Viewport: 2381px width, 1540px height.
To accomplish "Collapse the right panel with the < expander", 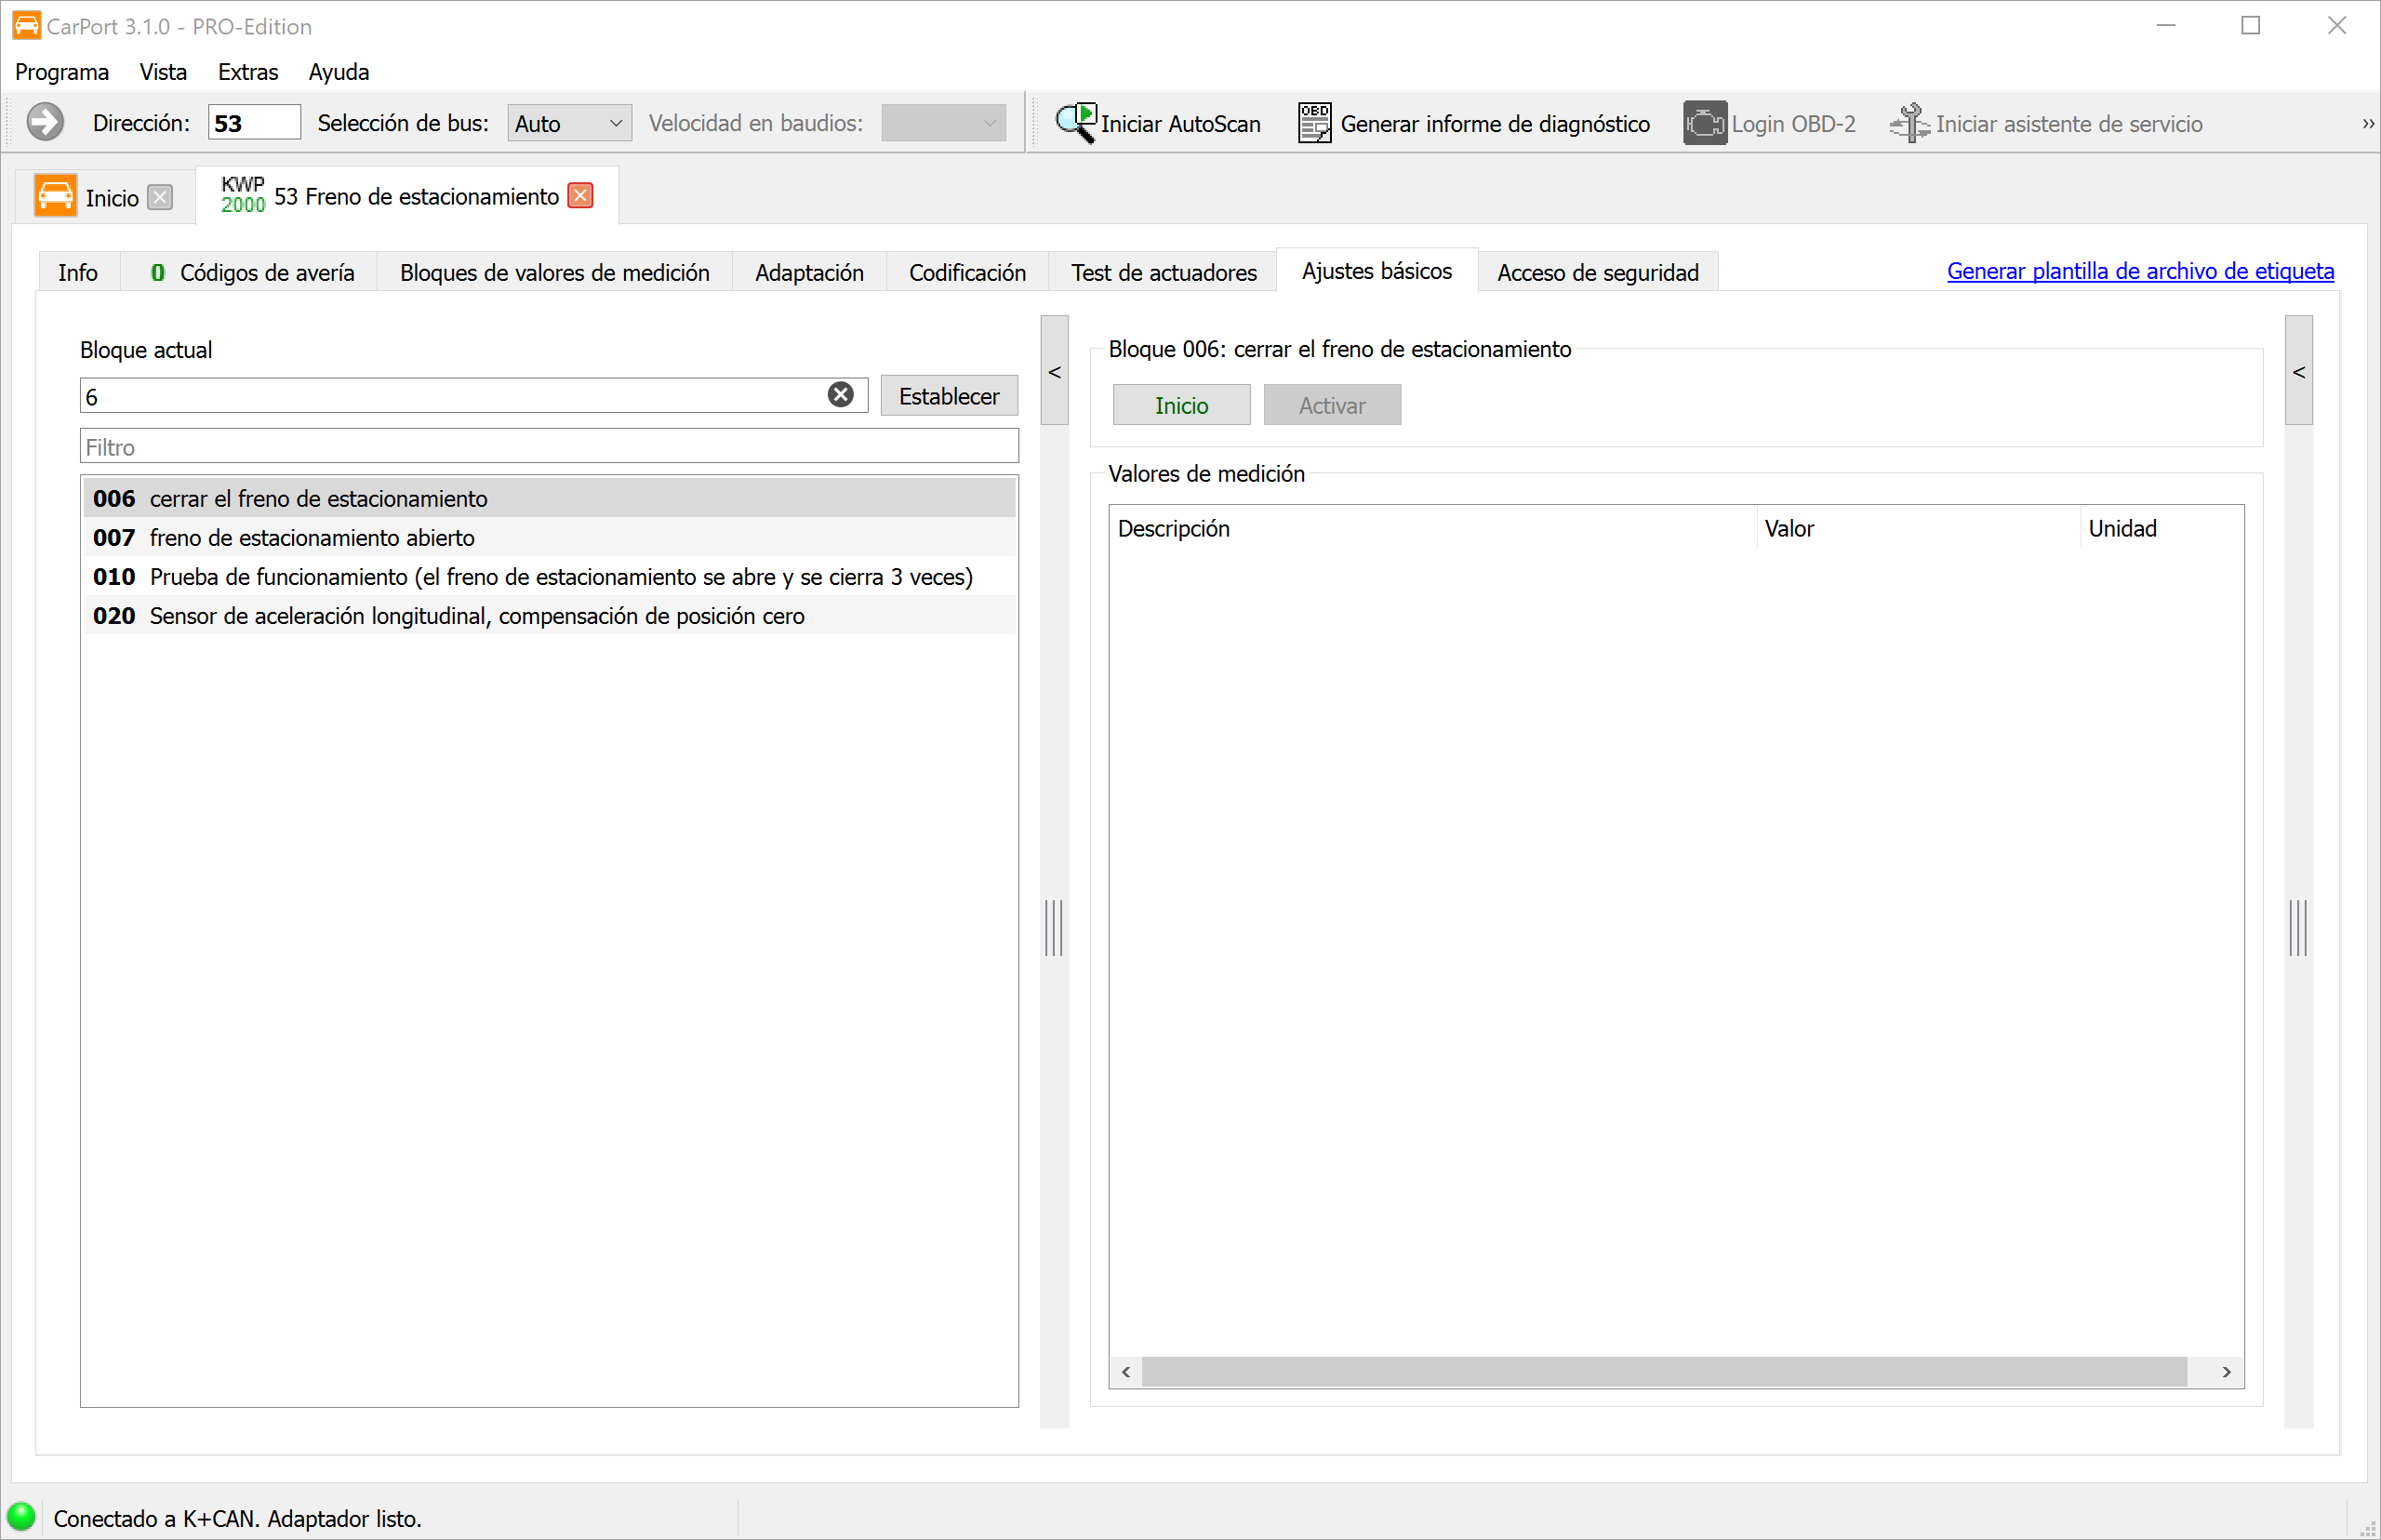I will (x=2299, y=371).
